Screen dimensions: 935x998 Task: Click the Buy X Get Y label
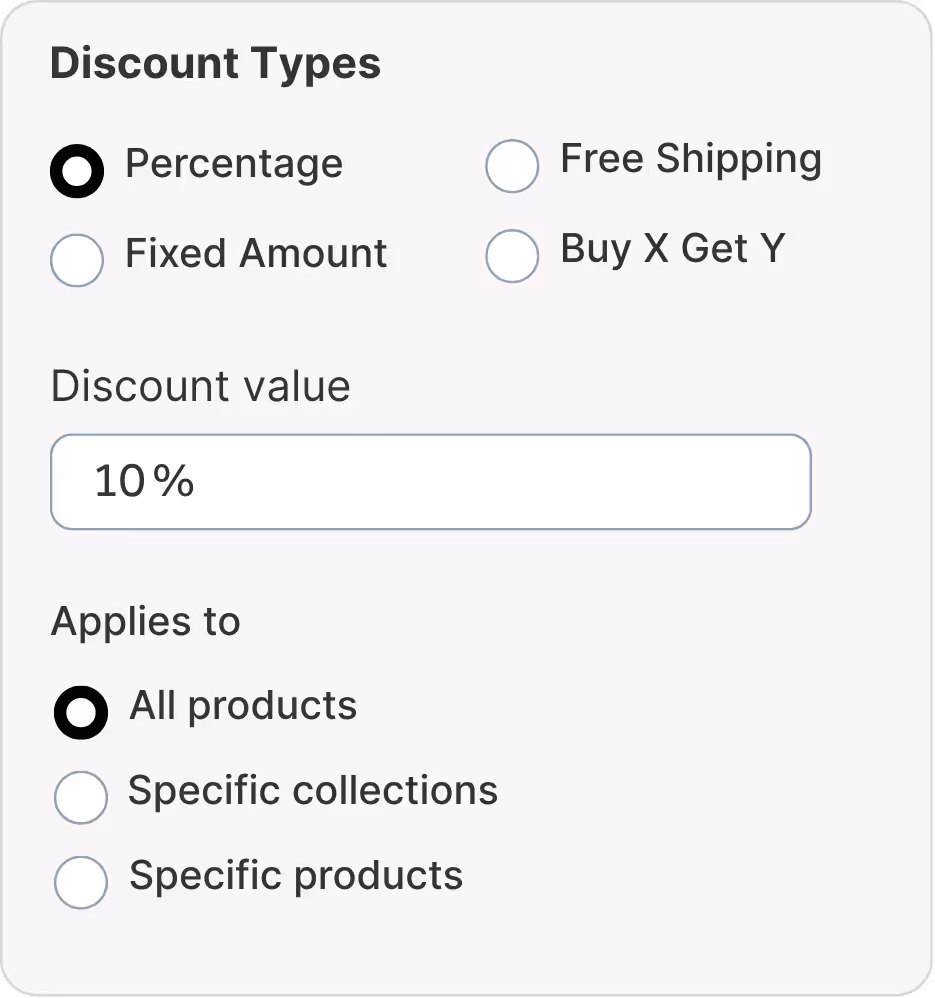(673, 250)
